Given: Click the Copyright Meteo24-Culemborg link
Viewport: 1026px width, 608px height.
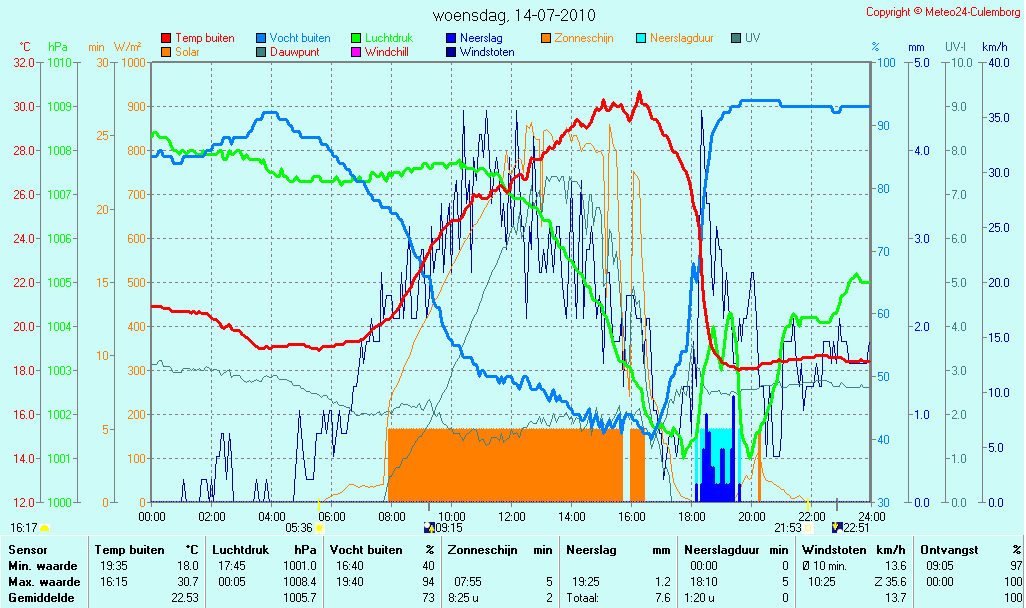Looking at the screenshot, I should [943, 12].
